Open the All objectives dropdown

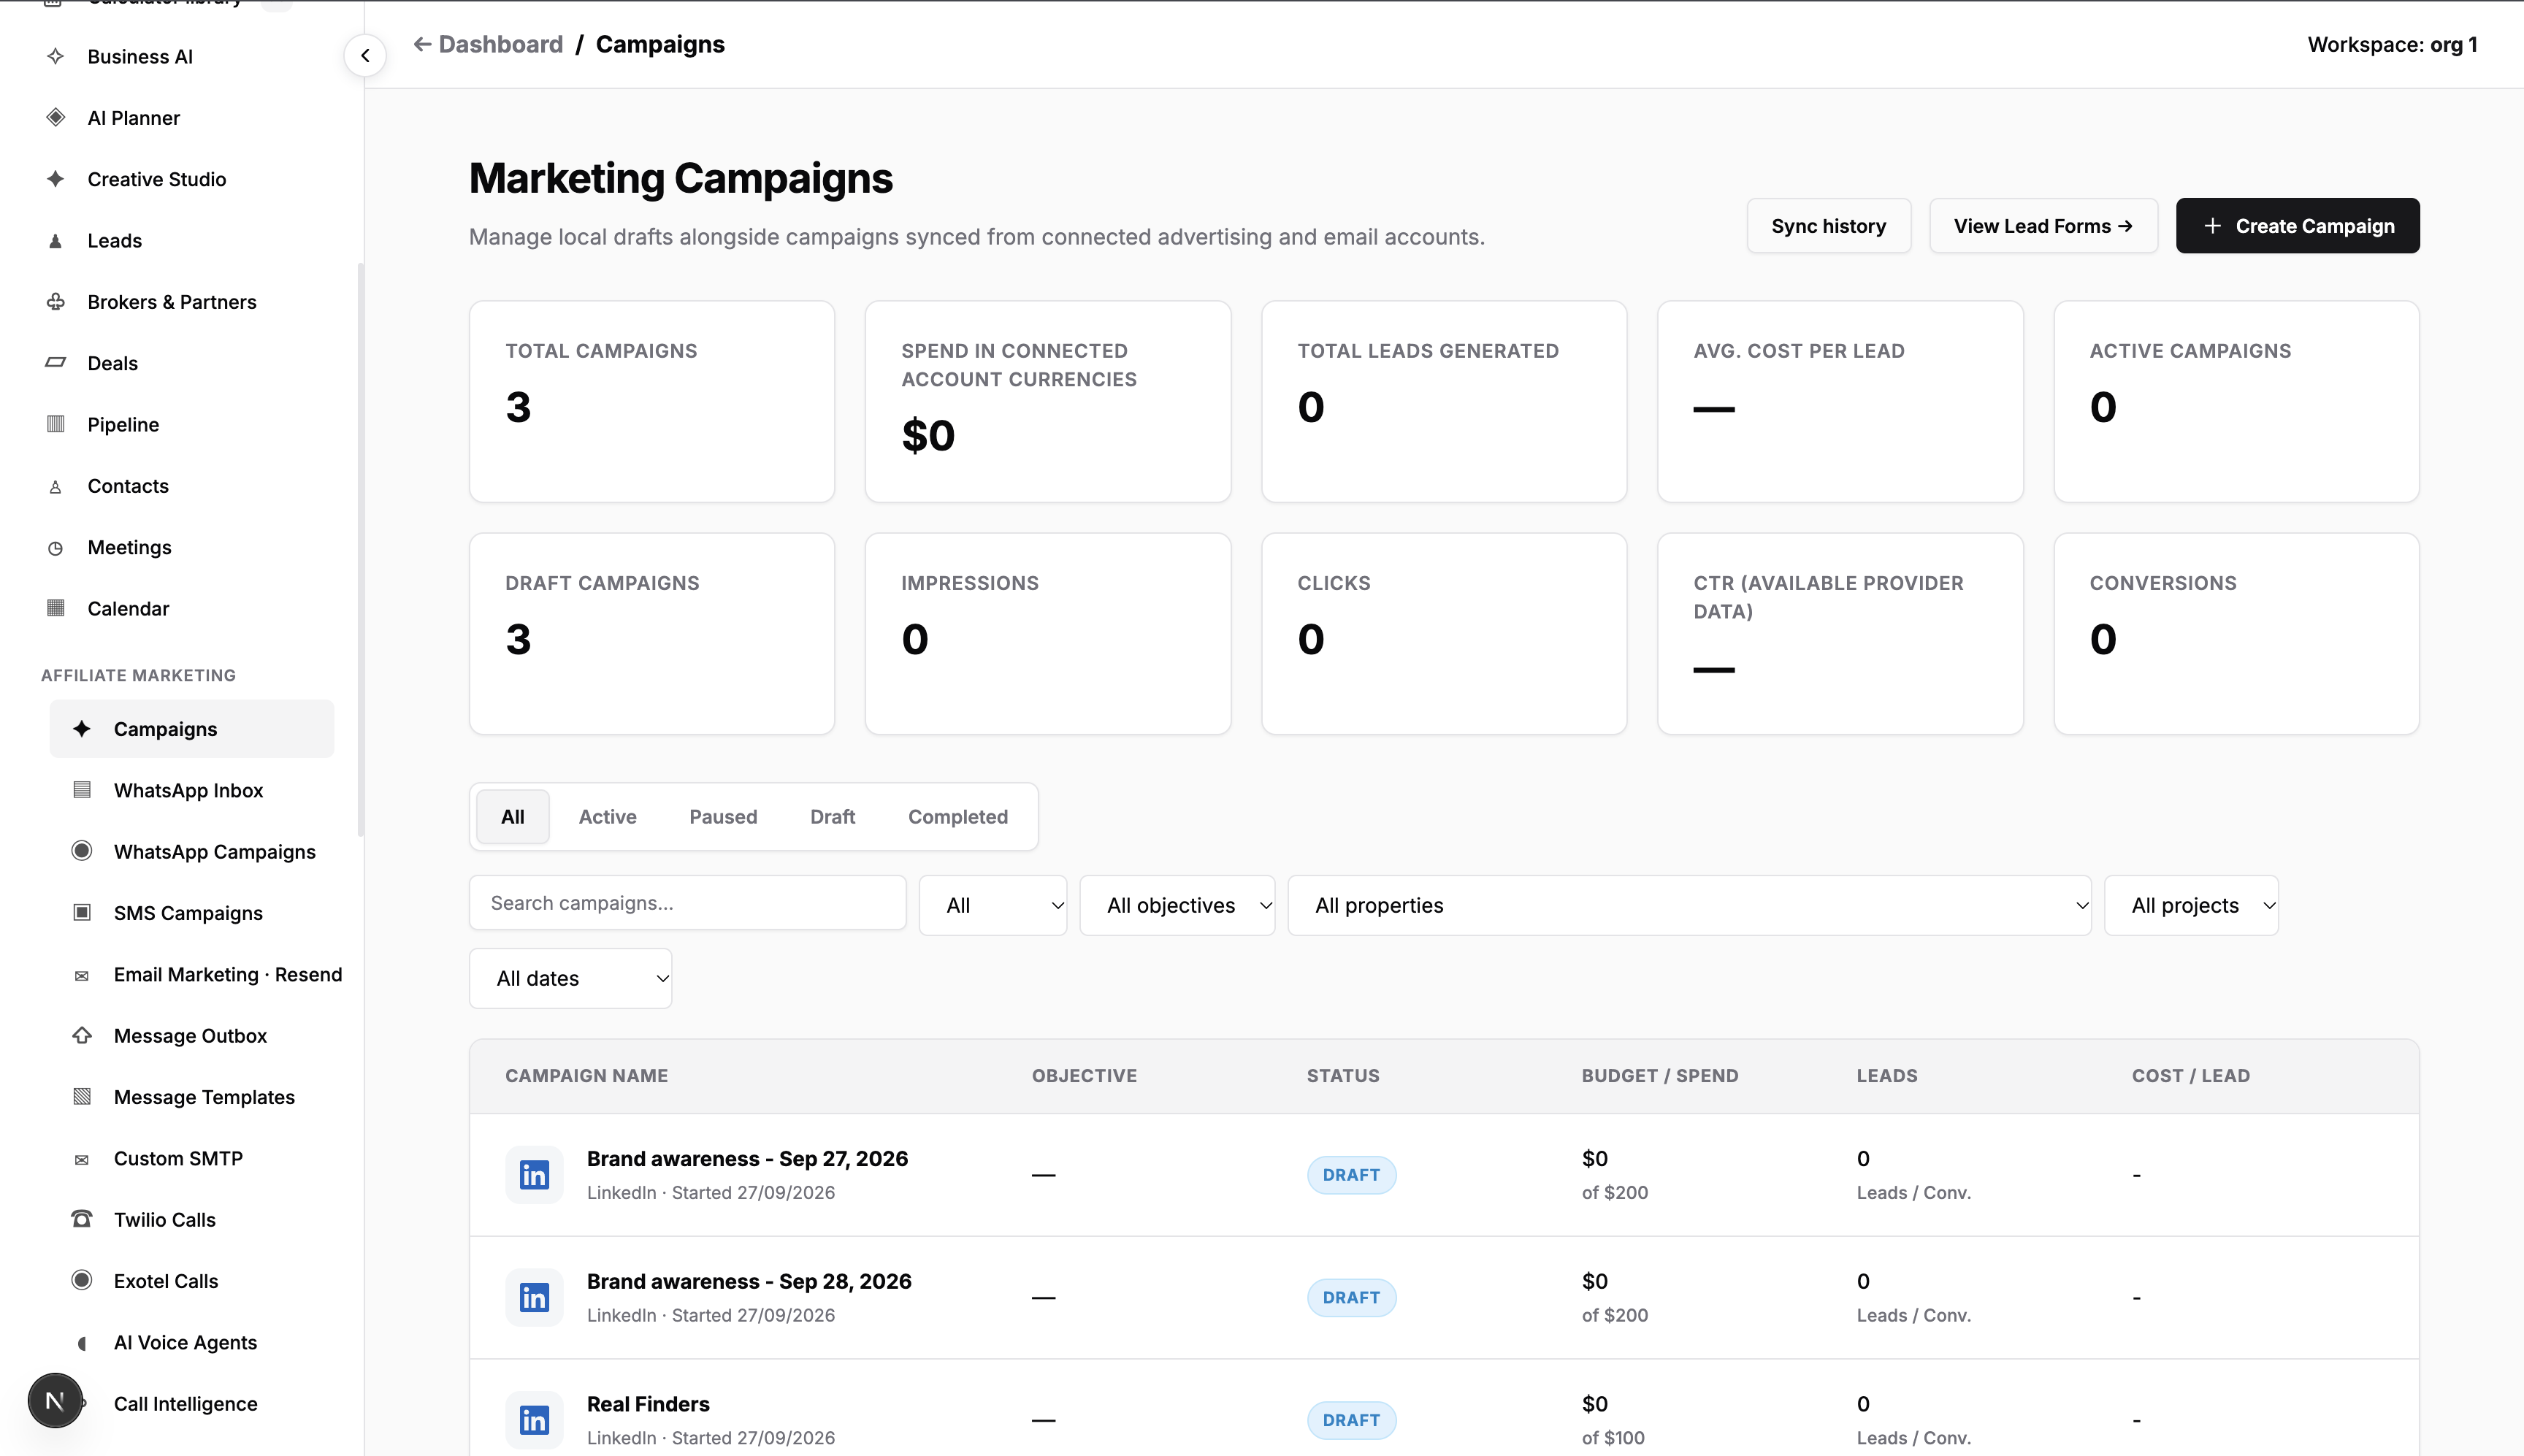[1177, 905]
